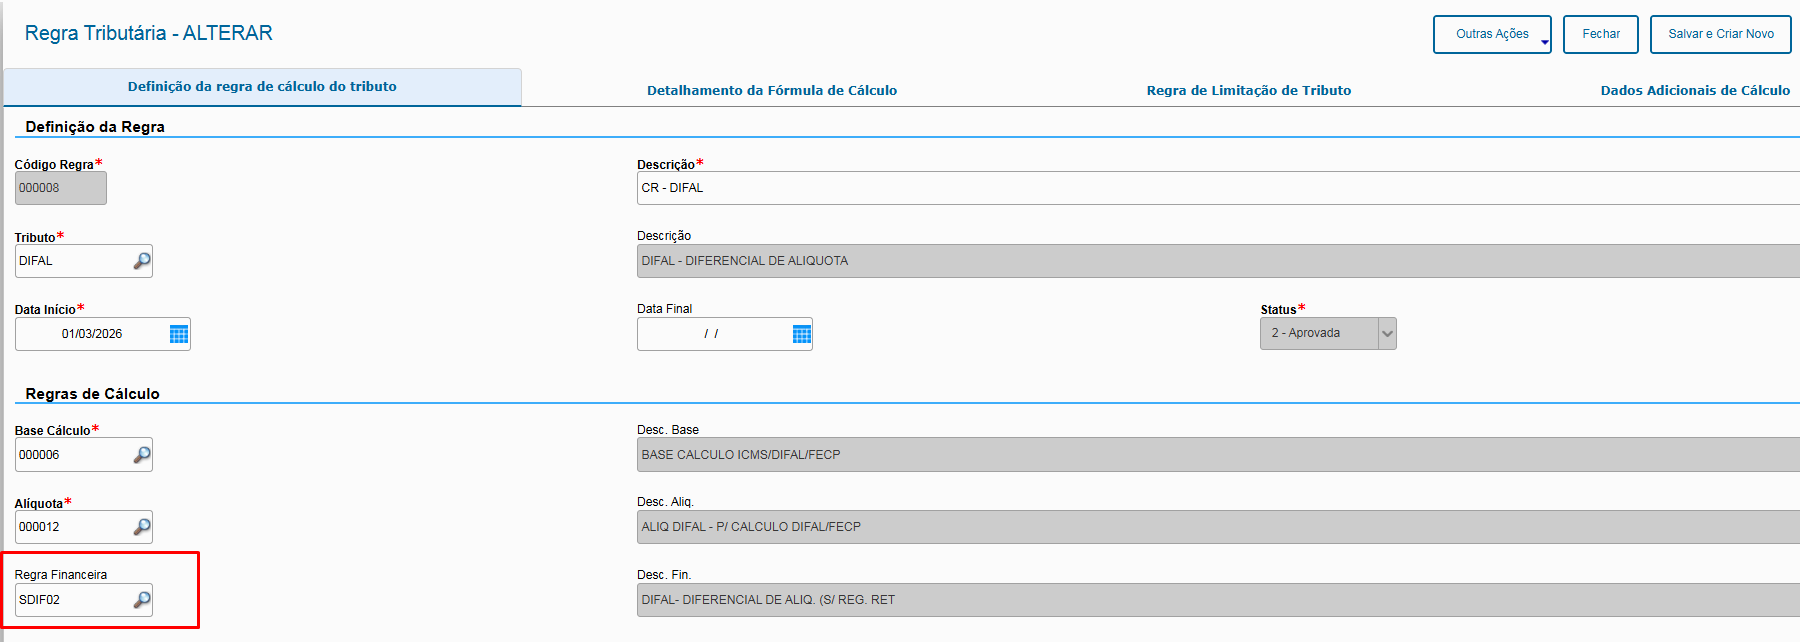The height and width of the screenshot is (642, 1800).
Task: Click the Regra Tributária - ALTERAR title
Action: point(148,33)
